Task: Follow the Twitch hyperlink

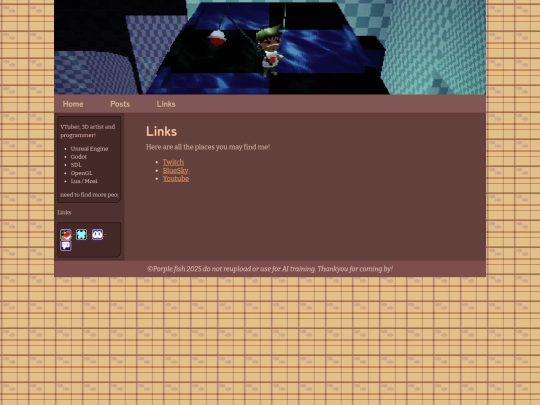Action: click(173, 162)
